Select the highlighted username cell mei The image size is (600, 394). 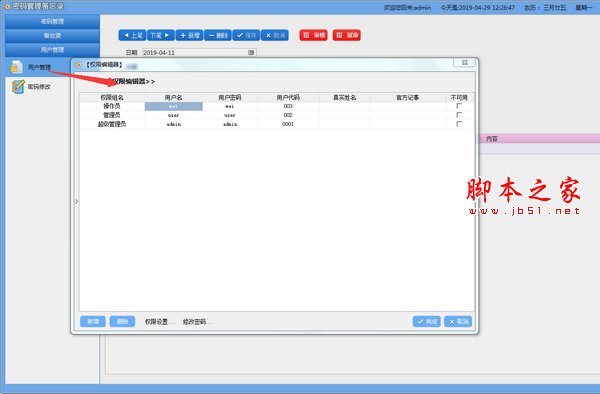pyautogui.click(x=173, y=106)
